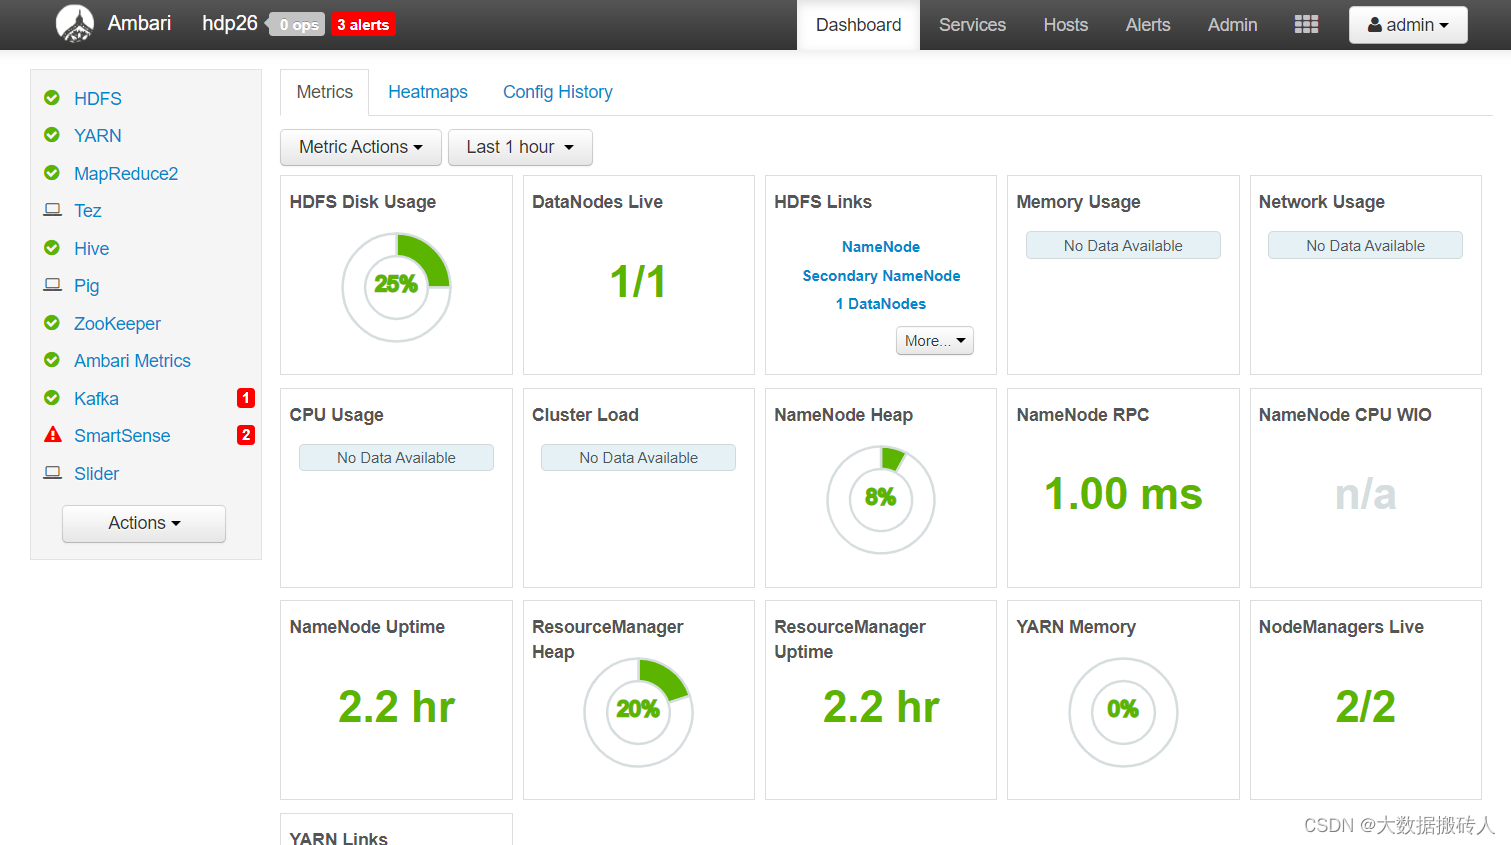Open the Slider service link

pos(96,474)
